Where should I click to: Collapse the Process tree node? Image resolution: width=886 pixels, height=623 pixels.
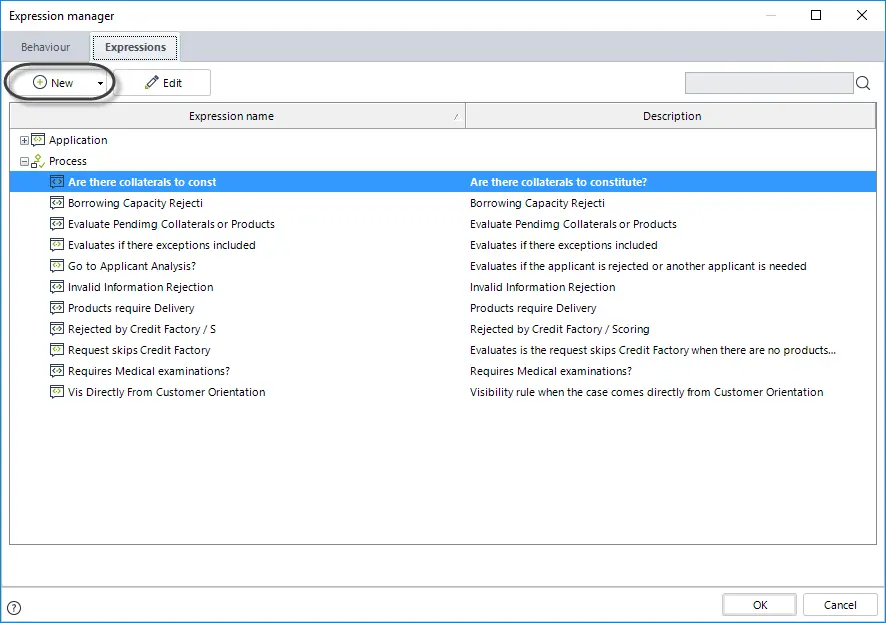click(x=24, y=162)
